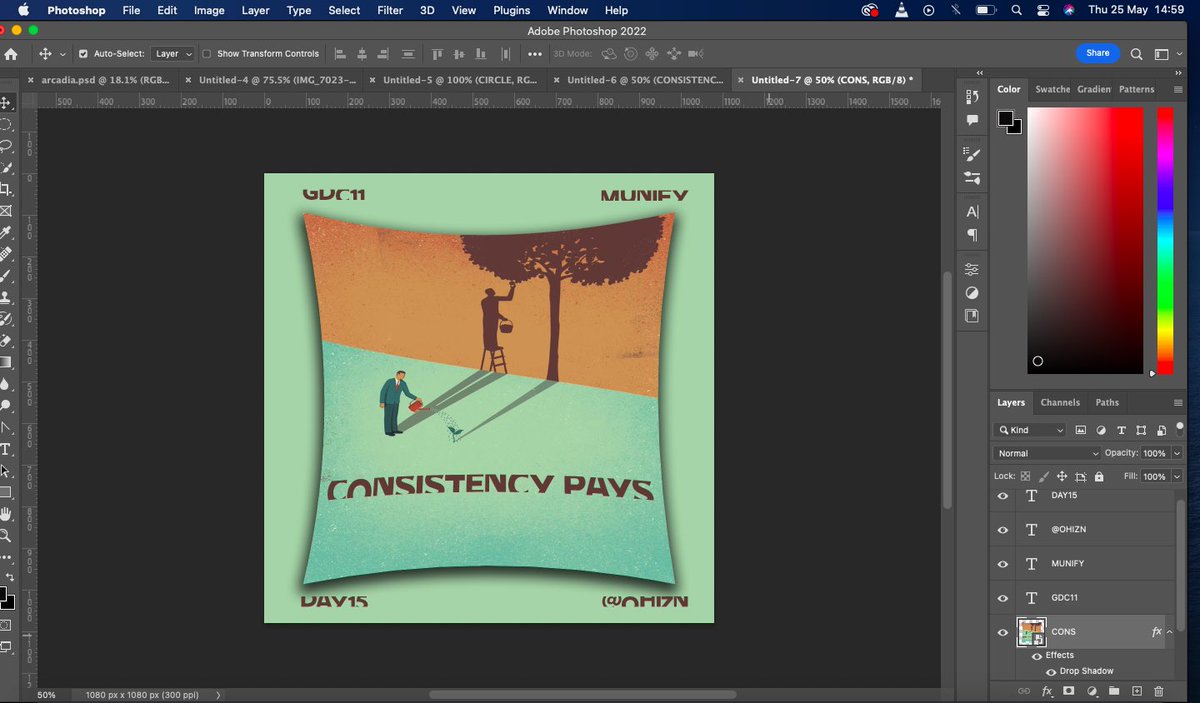Select the Elliptical Marquee tool

[5, 124]
